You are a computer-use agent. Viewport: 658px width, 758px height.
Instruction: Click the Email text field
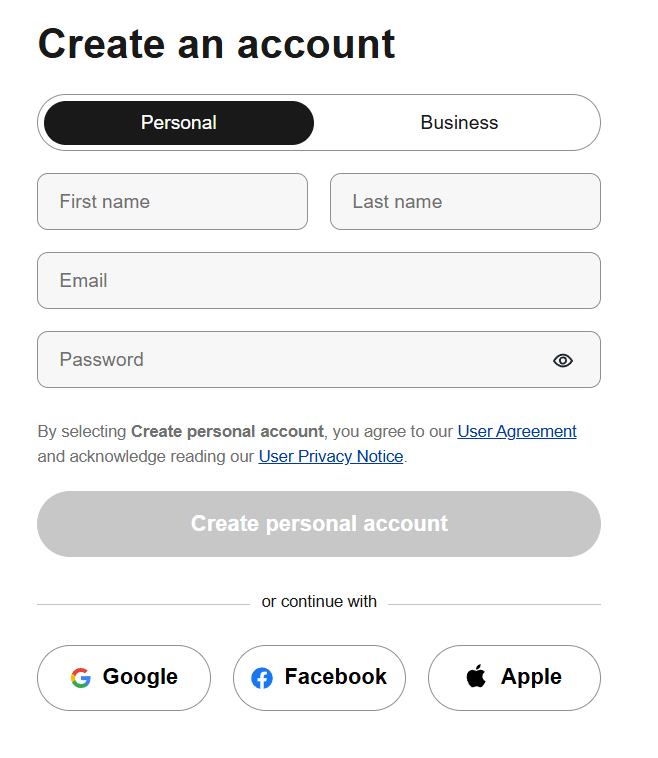coord(319,281)
